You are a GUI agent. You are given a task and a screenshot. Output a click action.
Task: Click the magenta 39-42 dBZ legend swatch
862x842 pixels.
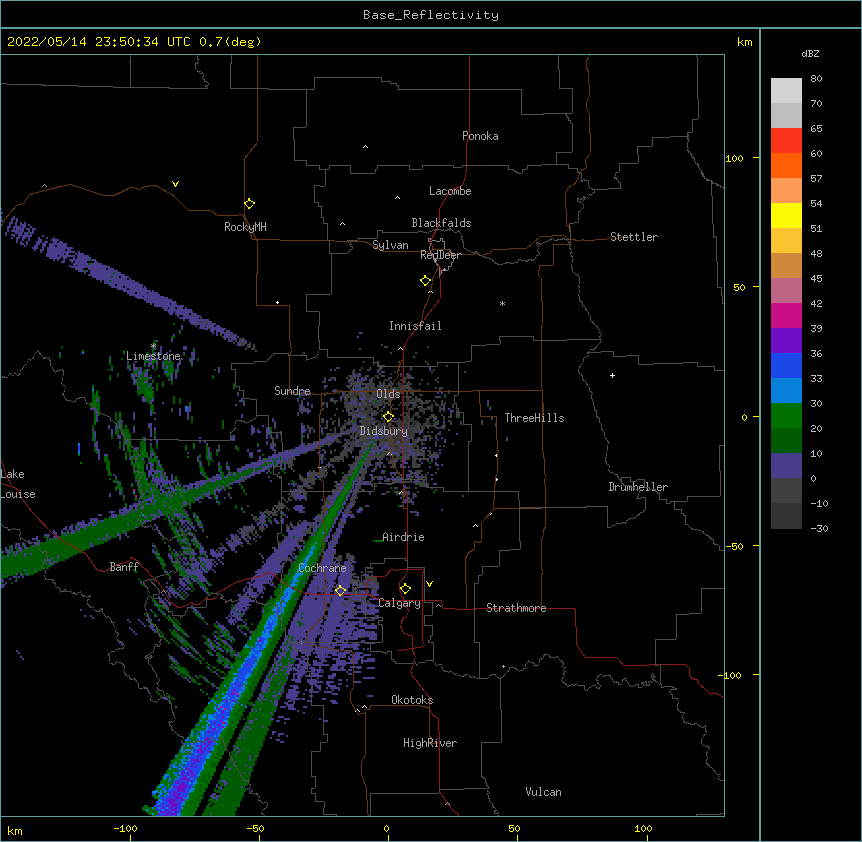coord(786,316)
